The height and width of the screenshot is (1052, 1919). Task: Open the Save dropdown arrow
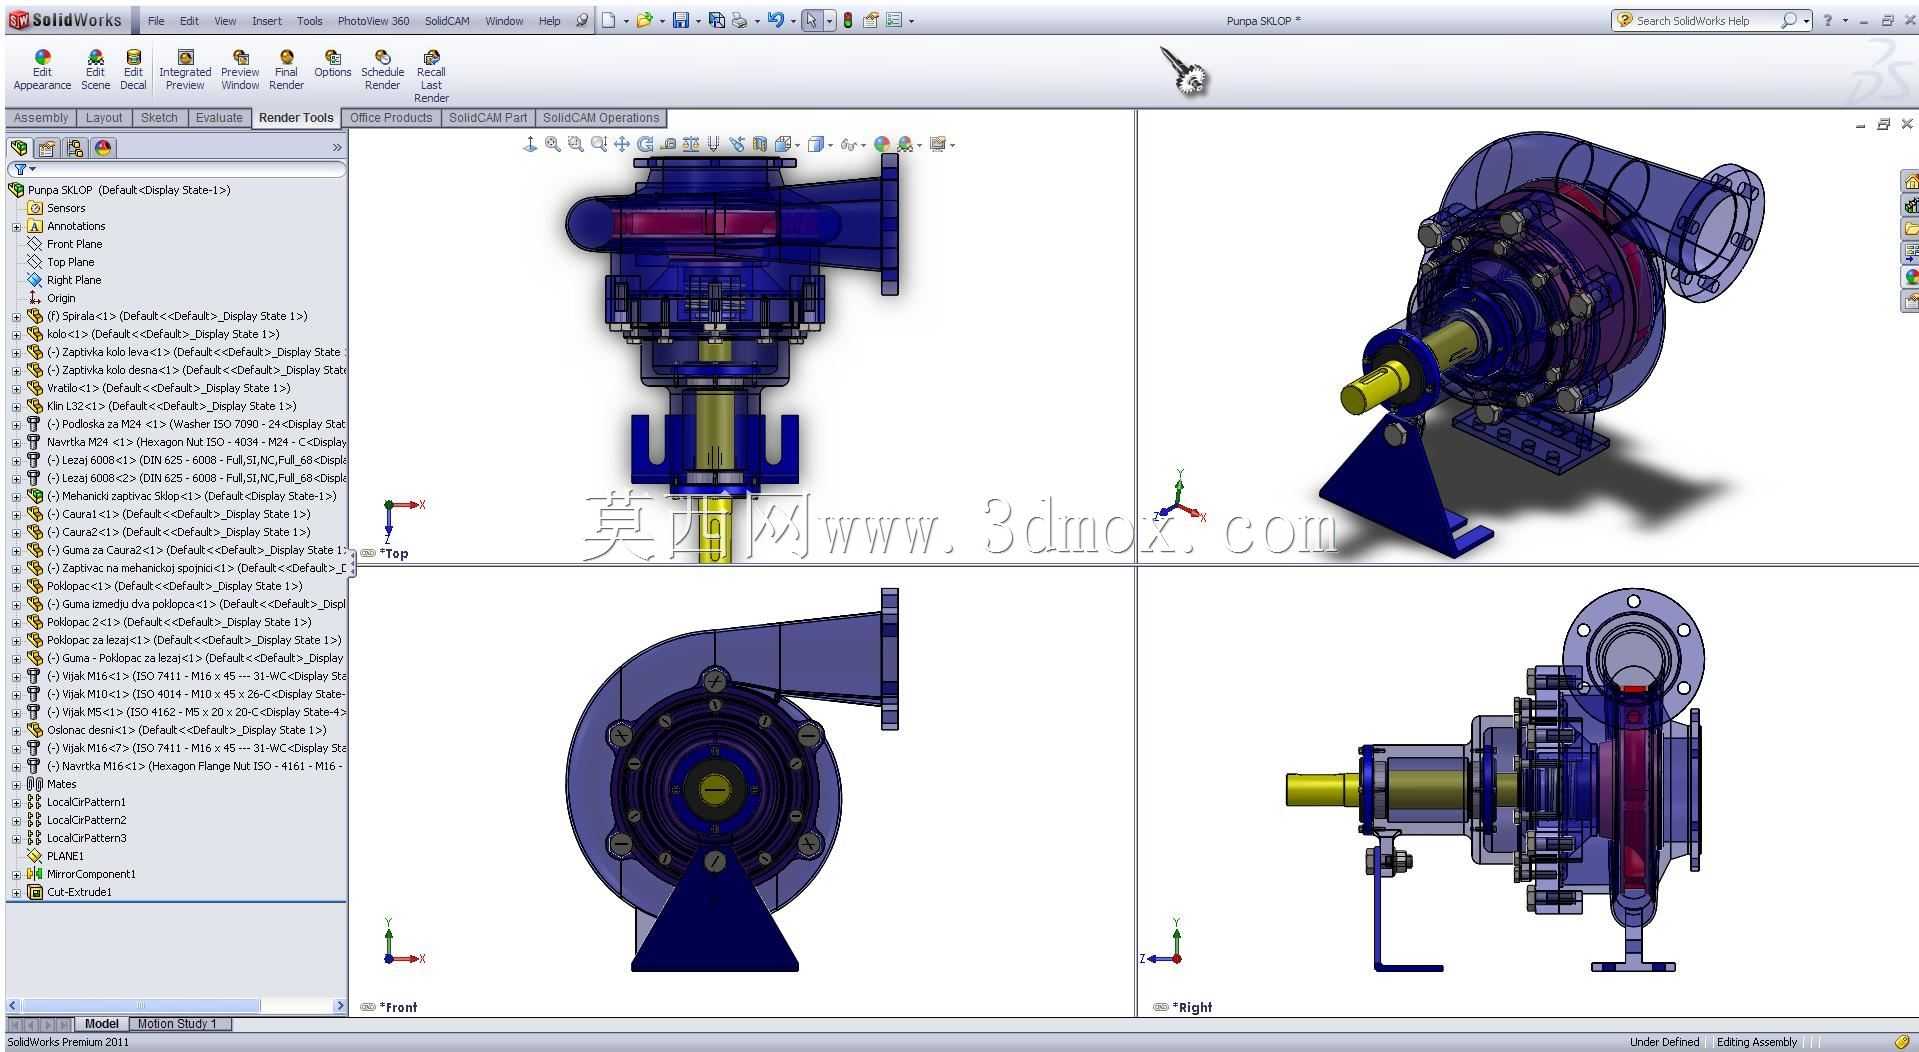click(698, 21)
